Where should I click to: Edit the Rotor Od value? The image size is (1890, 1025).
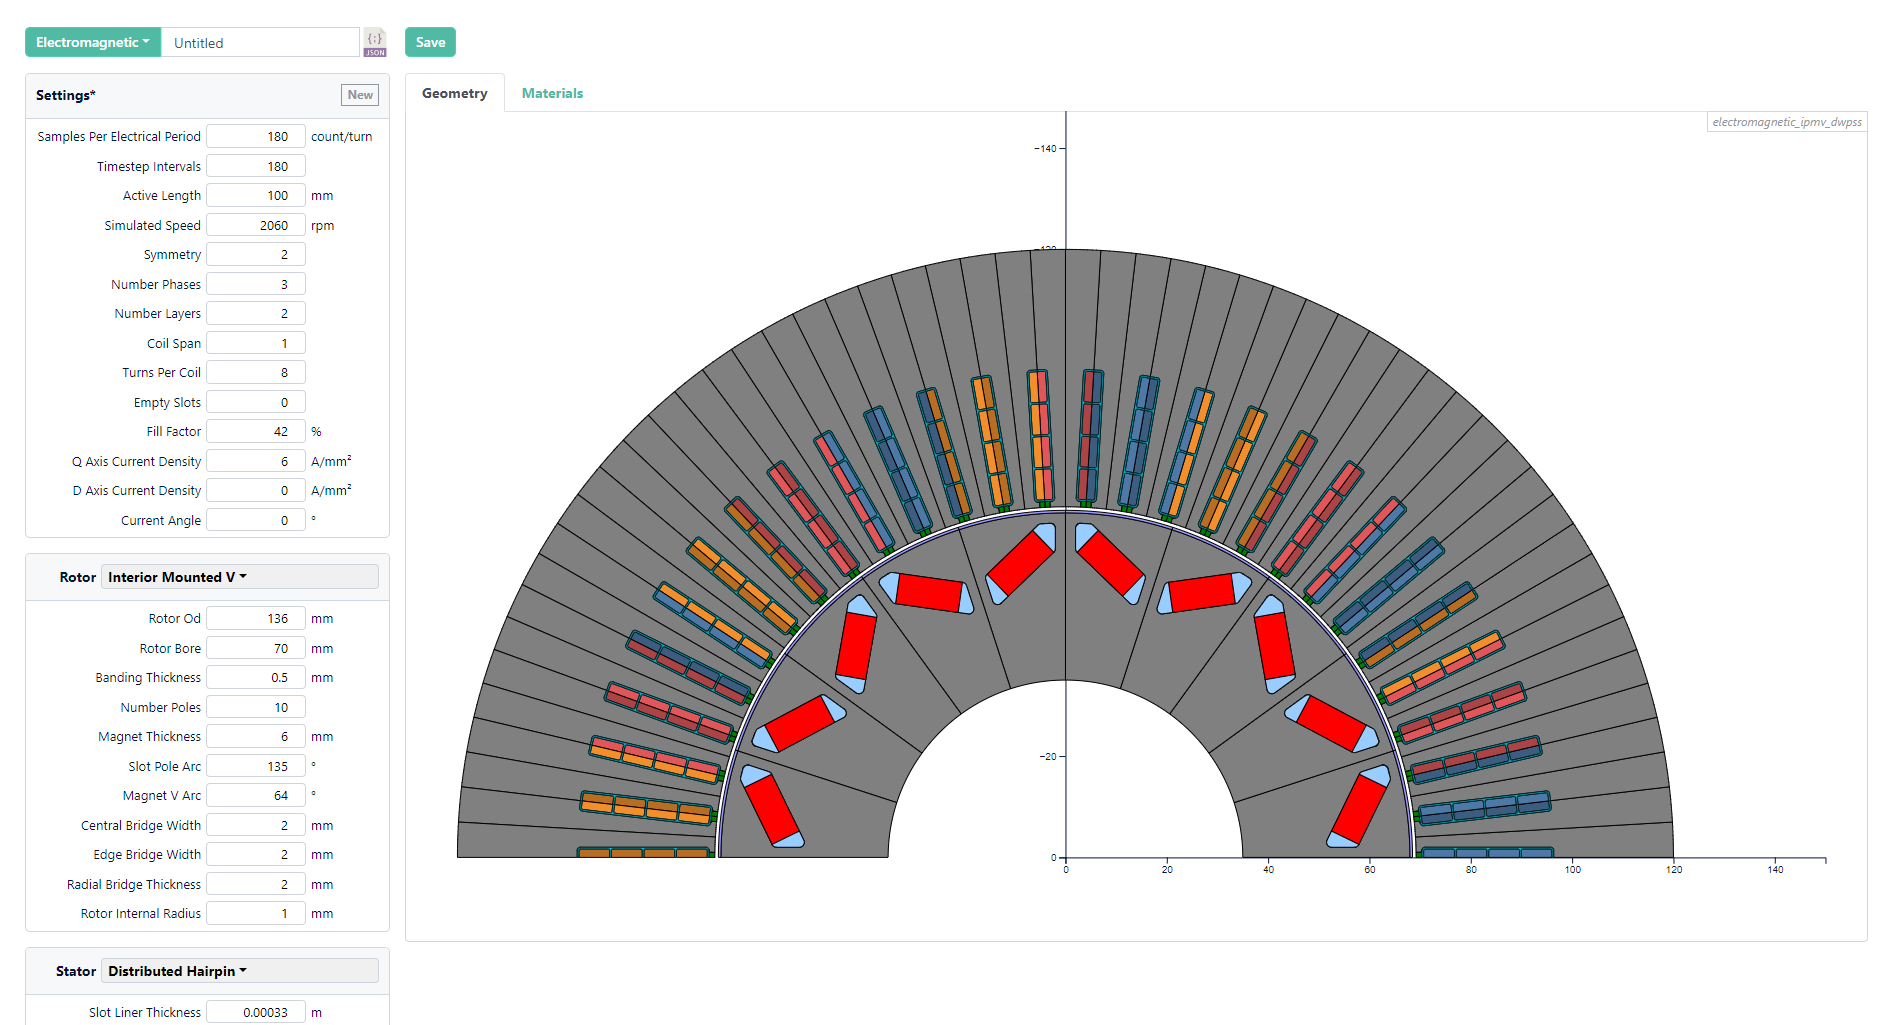[256, 619]
